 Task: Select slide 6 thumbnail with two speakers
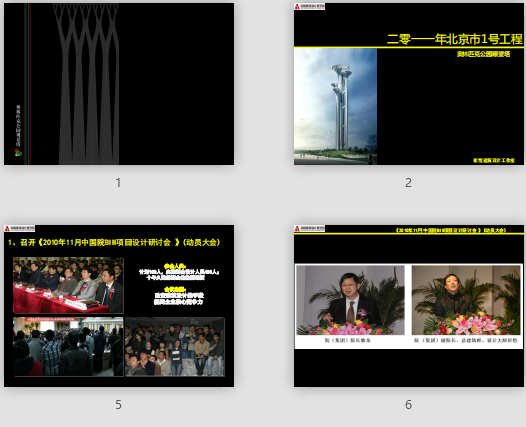[x=409, y=306]
